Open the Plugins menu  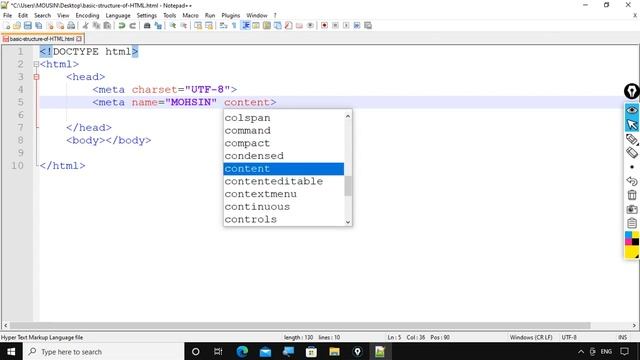coord(231,15)
